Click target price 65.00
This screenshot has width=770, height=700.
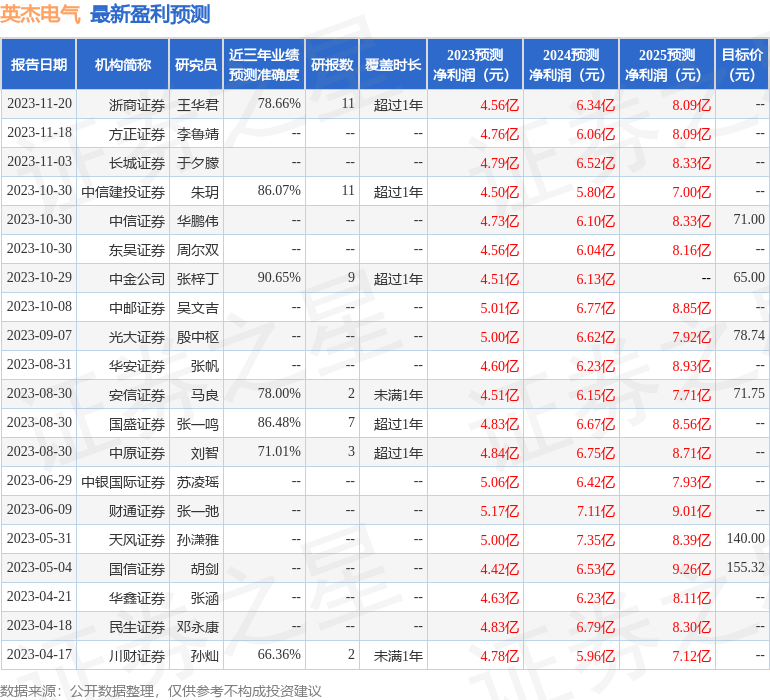coord(749,278)
